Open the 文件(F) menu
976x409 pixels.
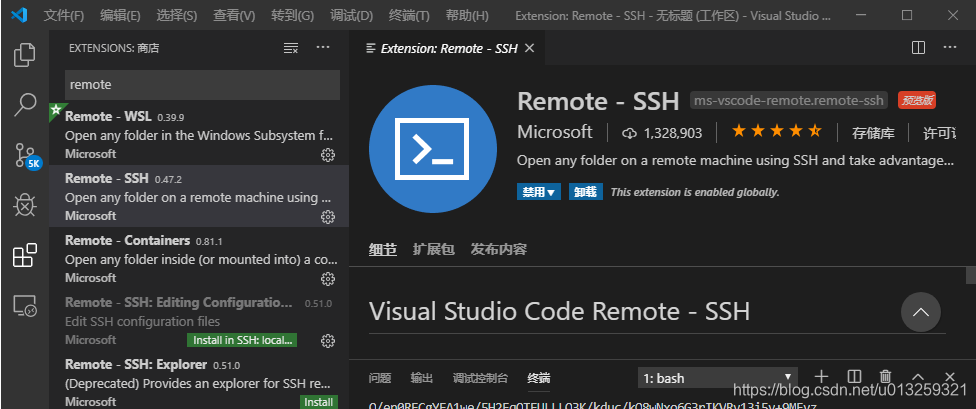click(x=64, y=16)
